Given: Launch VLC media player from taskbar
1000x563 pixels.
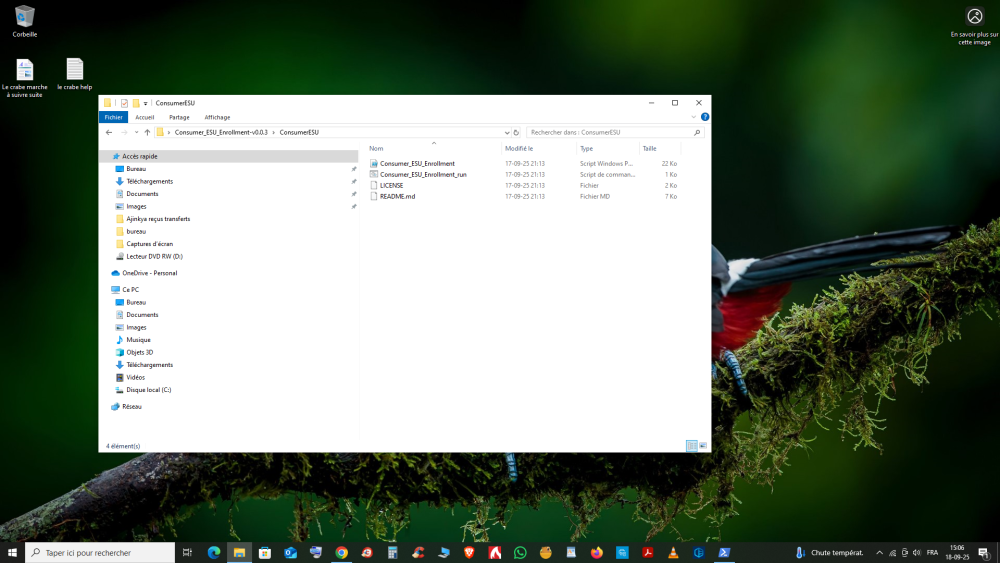Looking at the screenshot, I should (673, 552).
